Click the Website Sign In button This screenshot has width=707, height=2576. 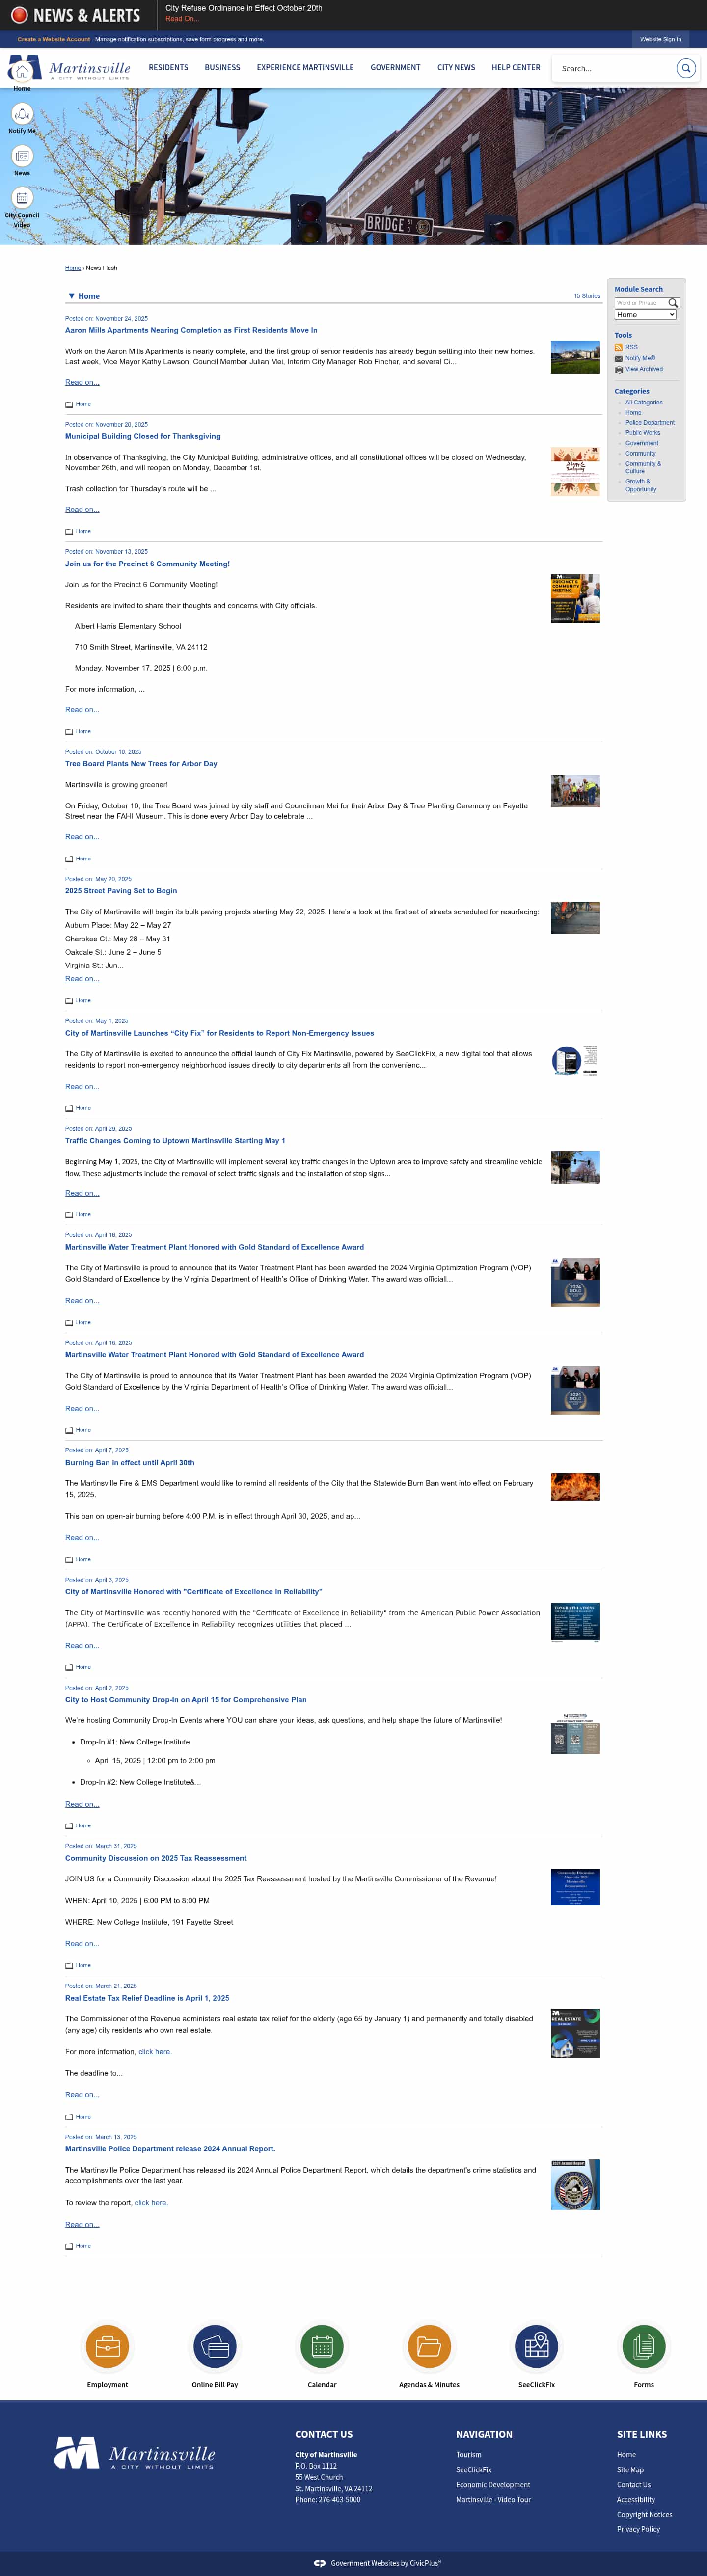[660, 39]
